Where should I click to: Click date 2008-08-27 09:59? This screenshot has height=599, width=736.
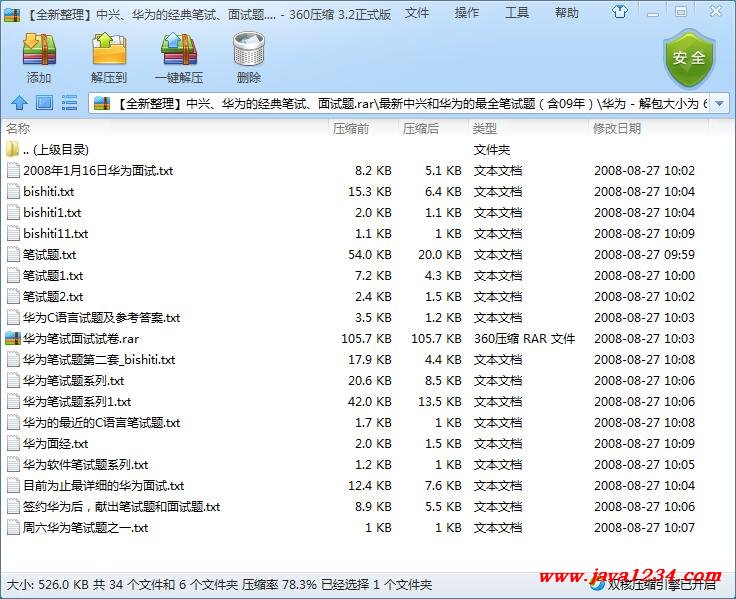pyautogui.click(x=644, y=254)
